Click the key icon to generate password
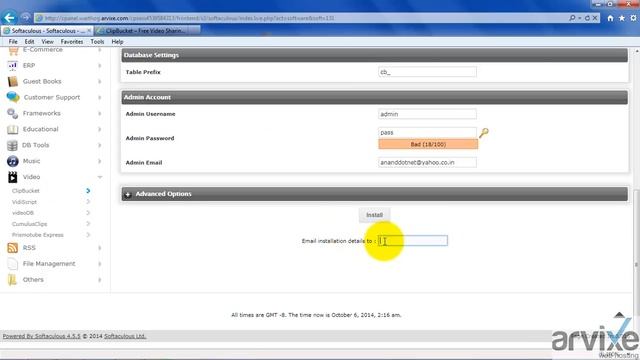This screenshot has width=640, height=360. 484,133
